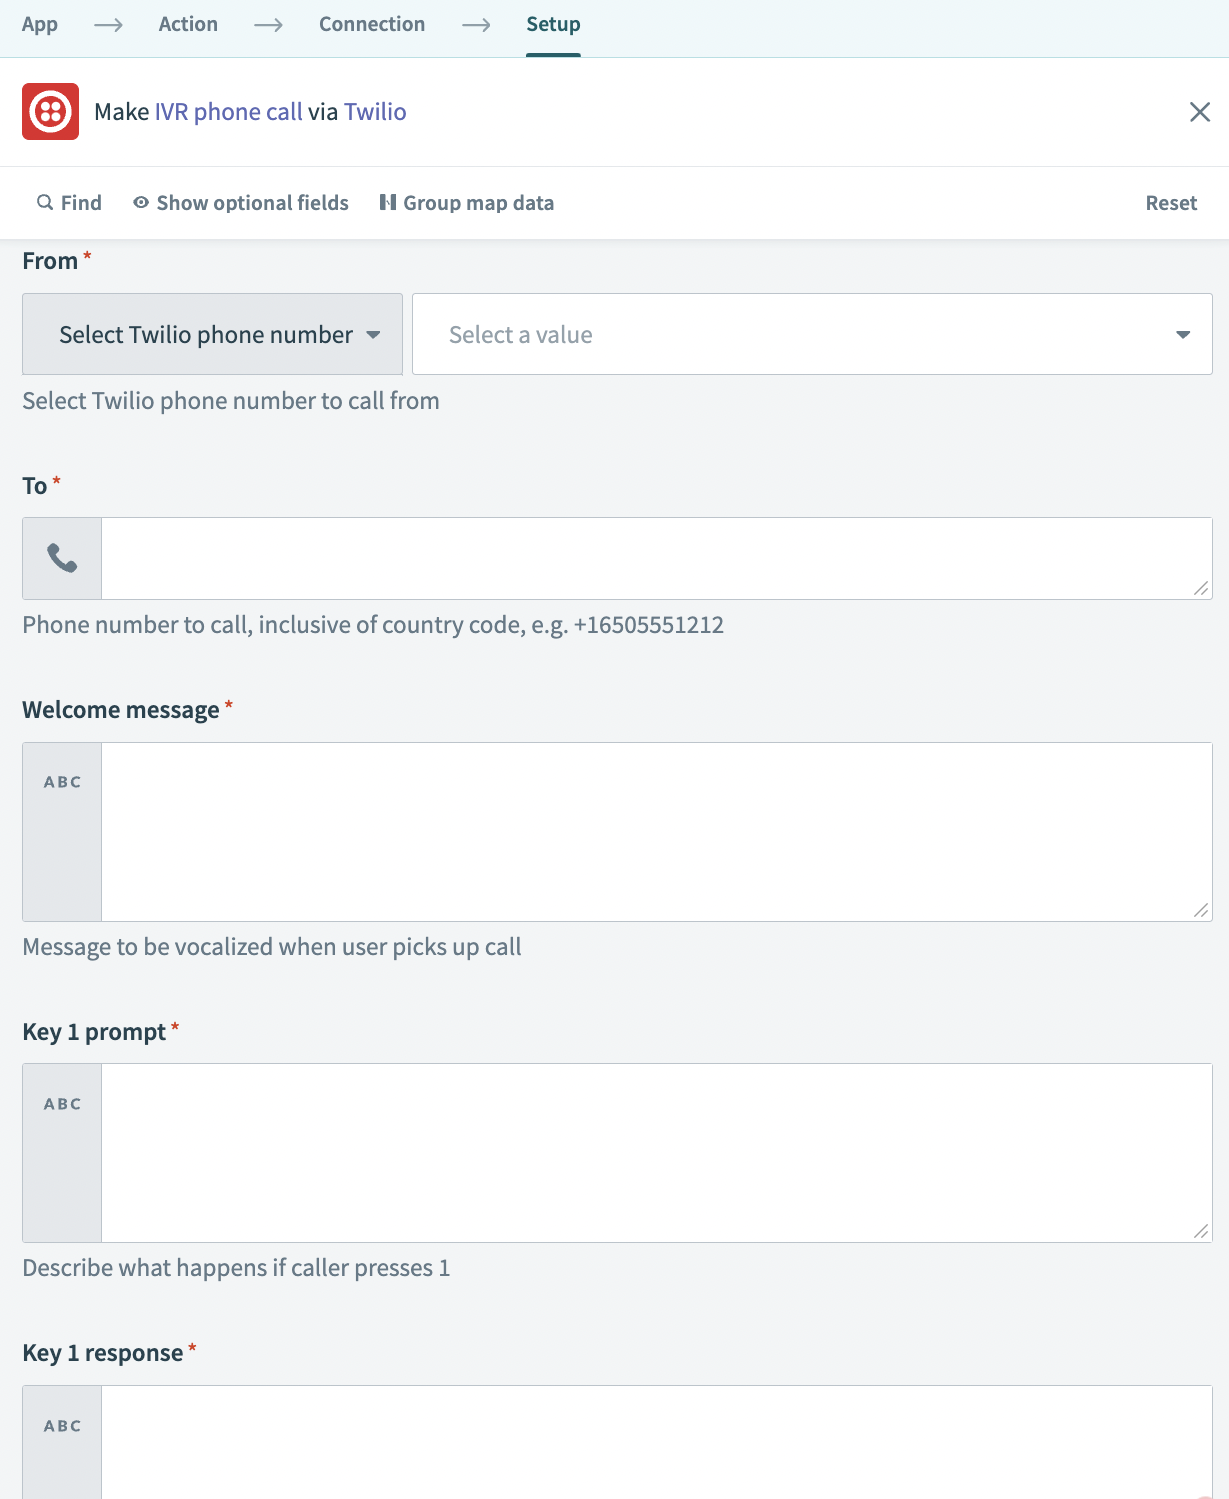The height and width of the screenshot is (1499, 1229).
Task: Click the Find magnifier icon
Action: (45, 203)
